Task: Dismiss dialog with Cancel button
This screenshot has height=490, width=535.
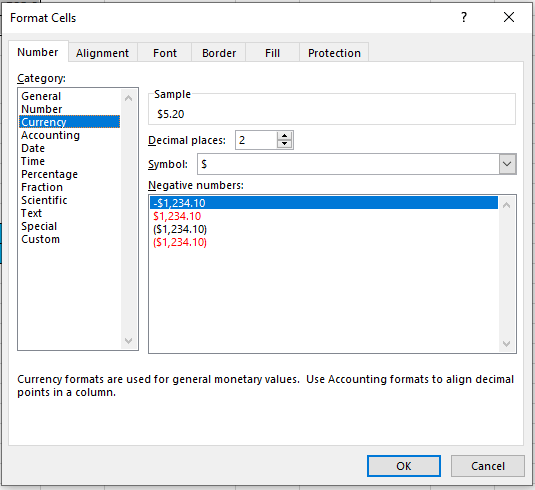Action: point(488,466)
